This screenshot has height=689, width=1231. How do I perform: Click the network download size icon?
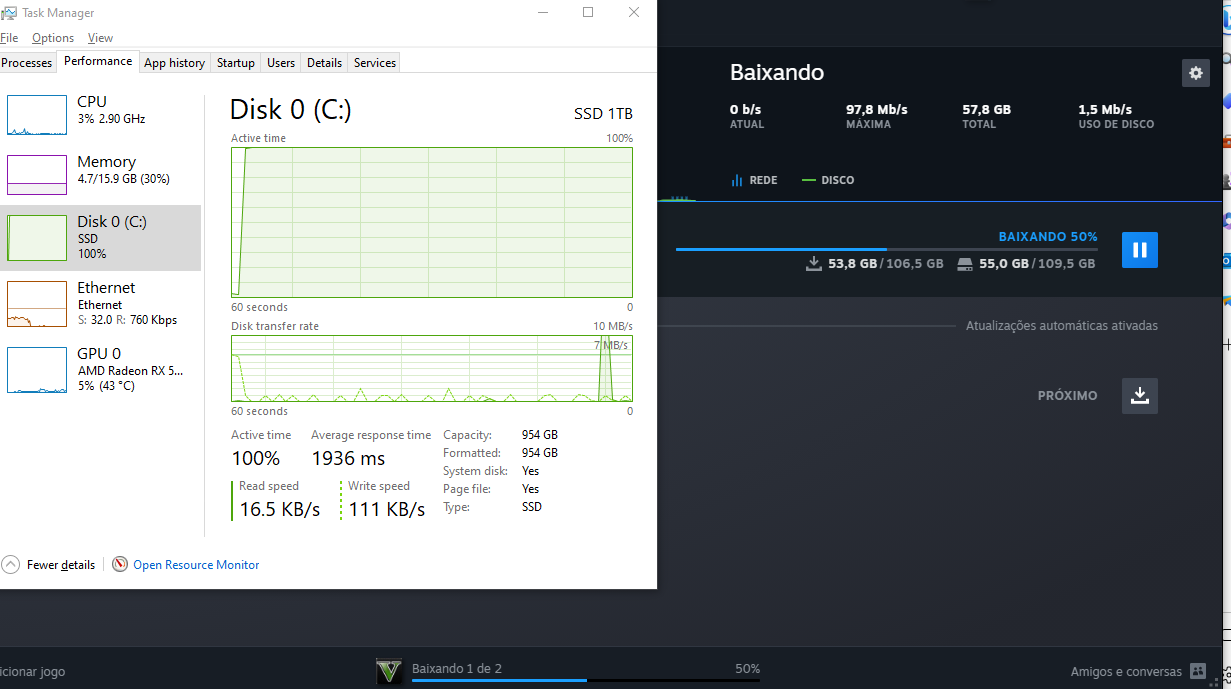point(813,264)
